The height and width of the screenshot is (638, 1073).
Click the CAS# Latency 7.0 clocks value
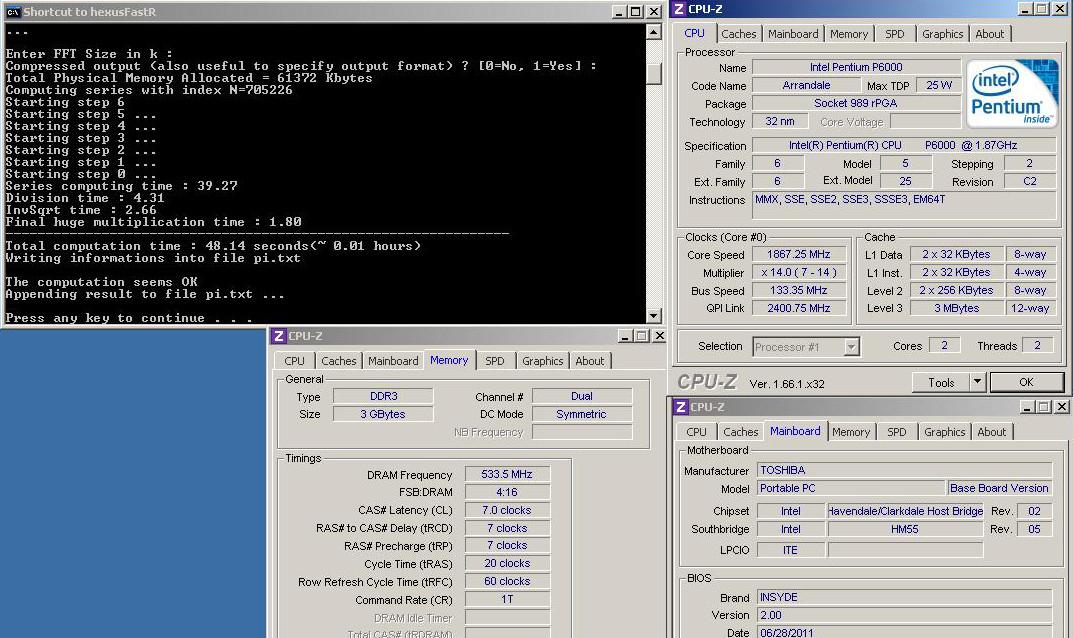507,510
